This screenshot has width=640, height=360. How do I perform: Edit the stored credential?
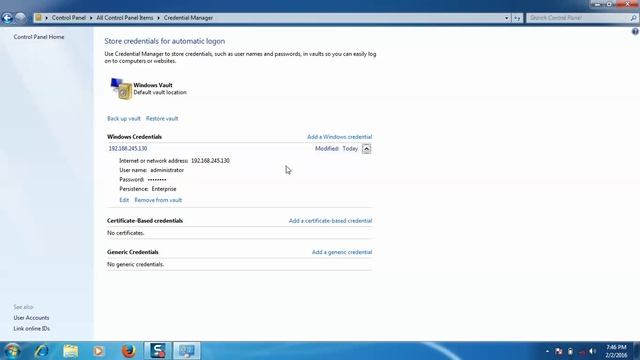click(x=124, y=200)
